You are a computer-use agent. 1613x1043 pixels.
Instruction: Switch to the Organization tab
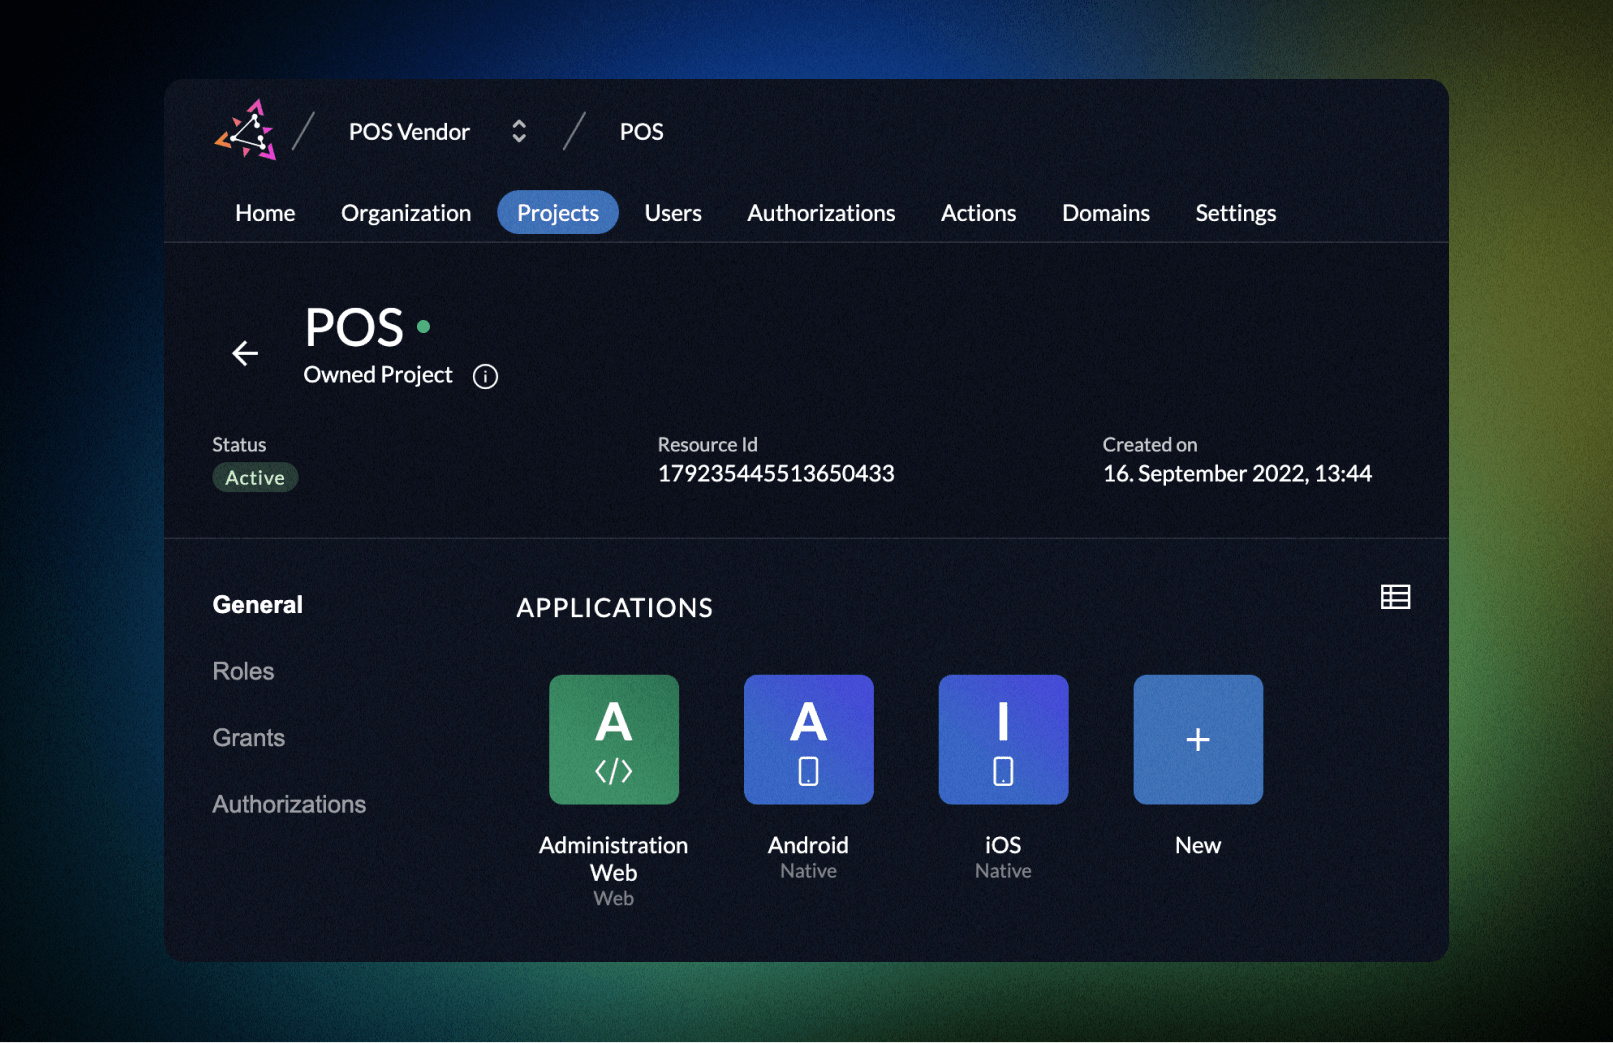point(406,213)
